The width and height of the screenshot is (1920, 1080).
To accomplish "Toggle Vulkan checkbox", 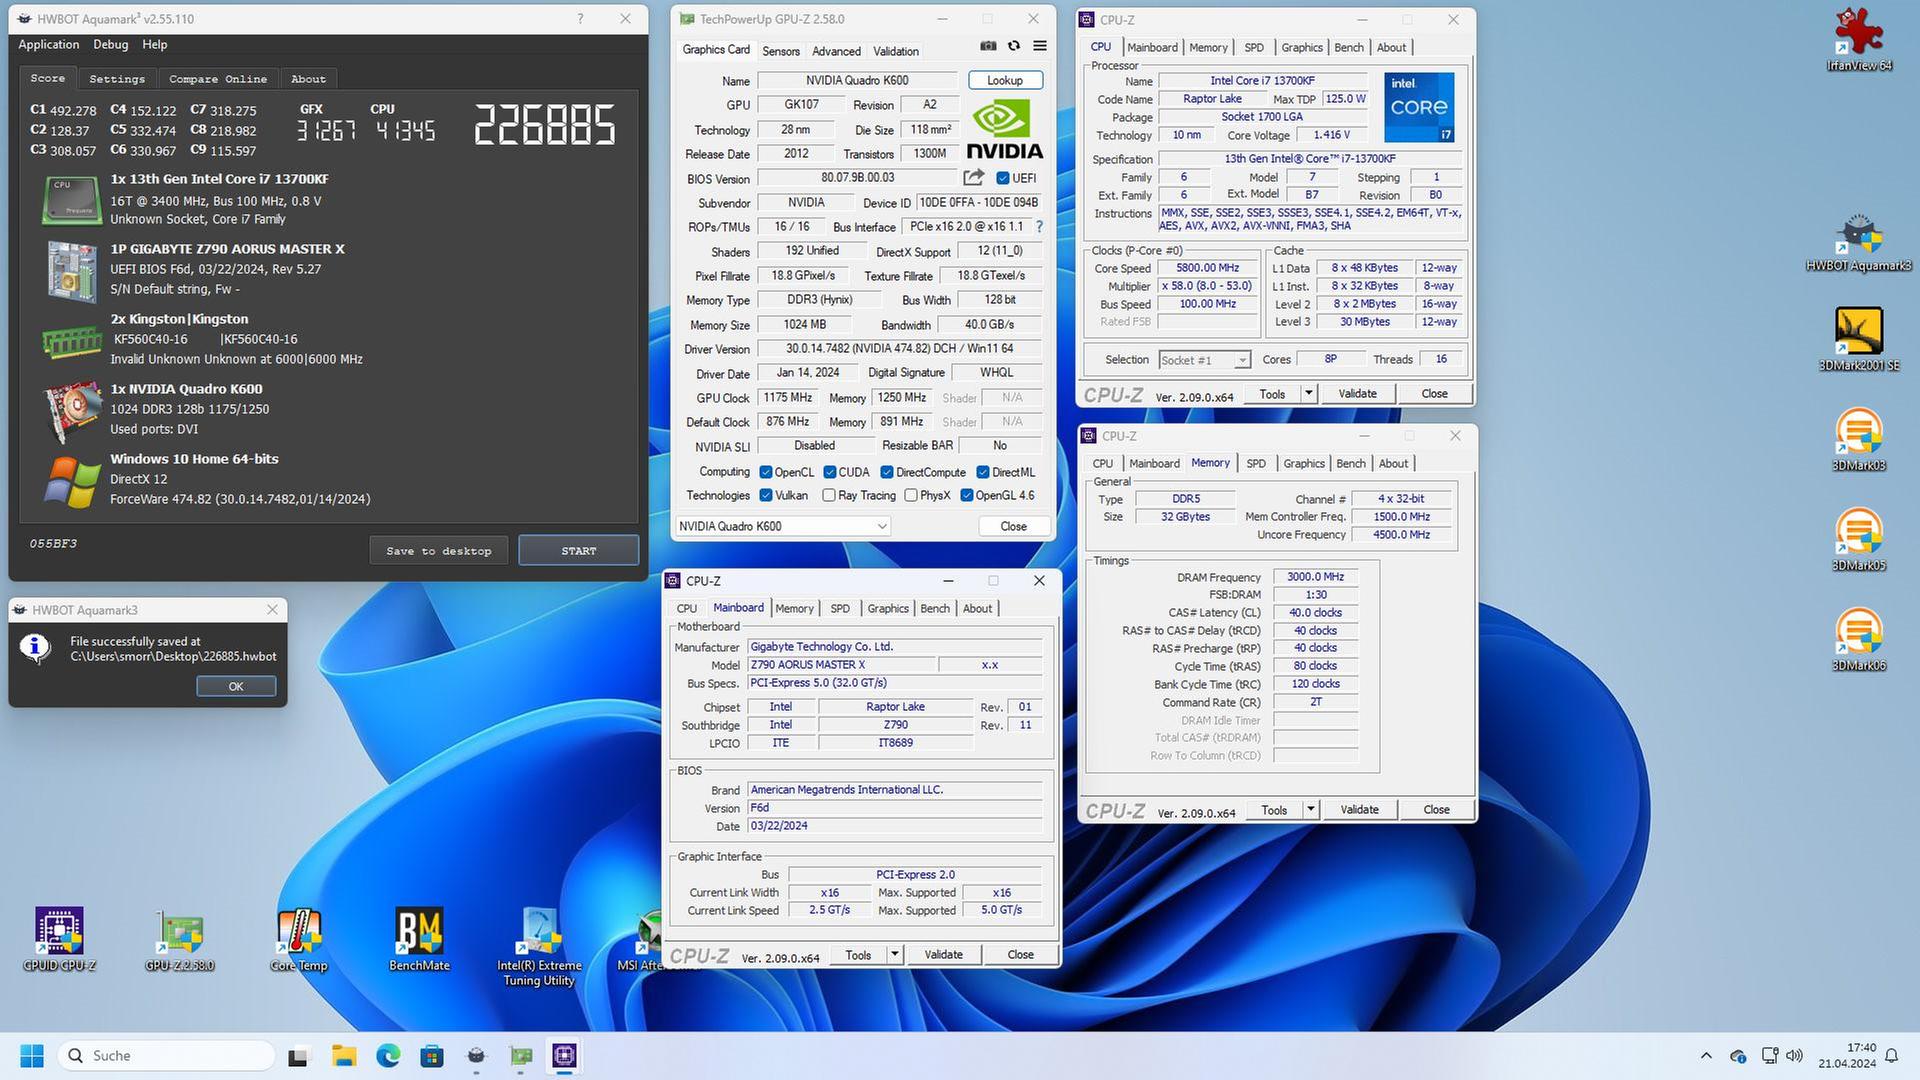I will pos(766,495).
